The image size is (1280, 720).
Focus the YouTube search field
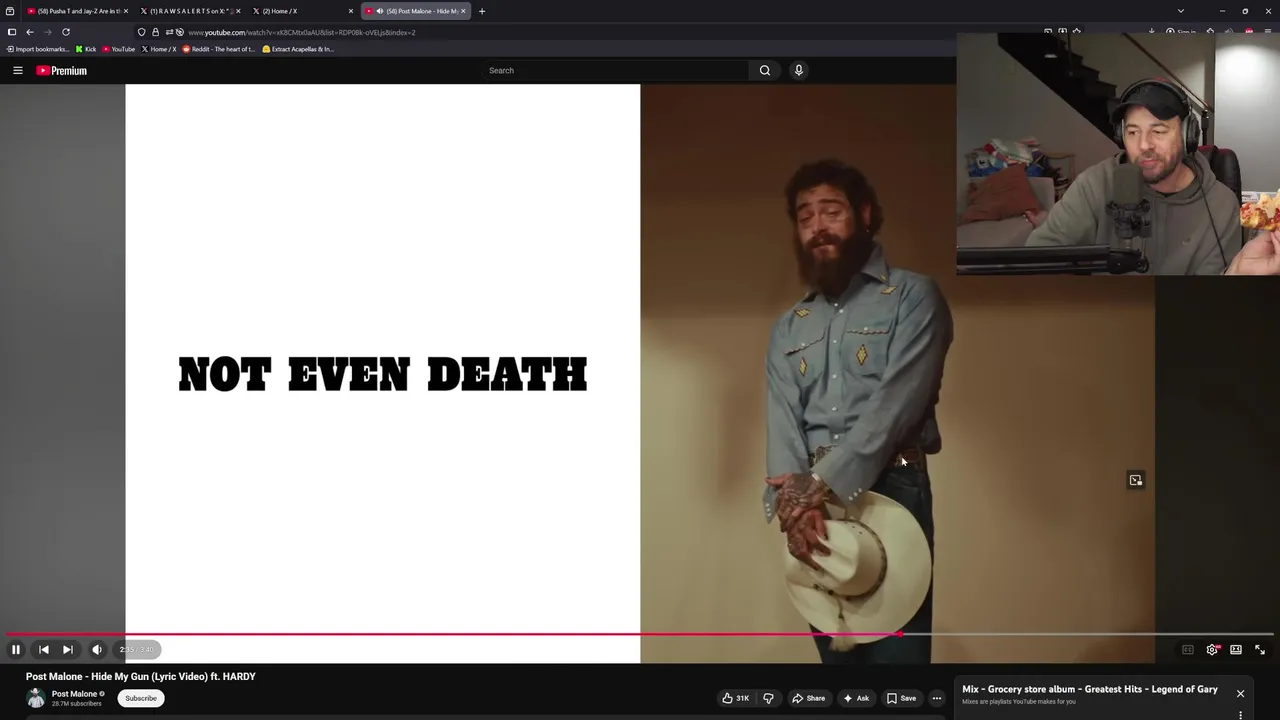coord(615,70)
